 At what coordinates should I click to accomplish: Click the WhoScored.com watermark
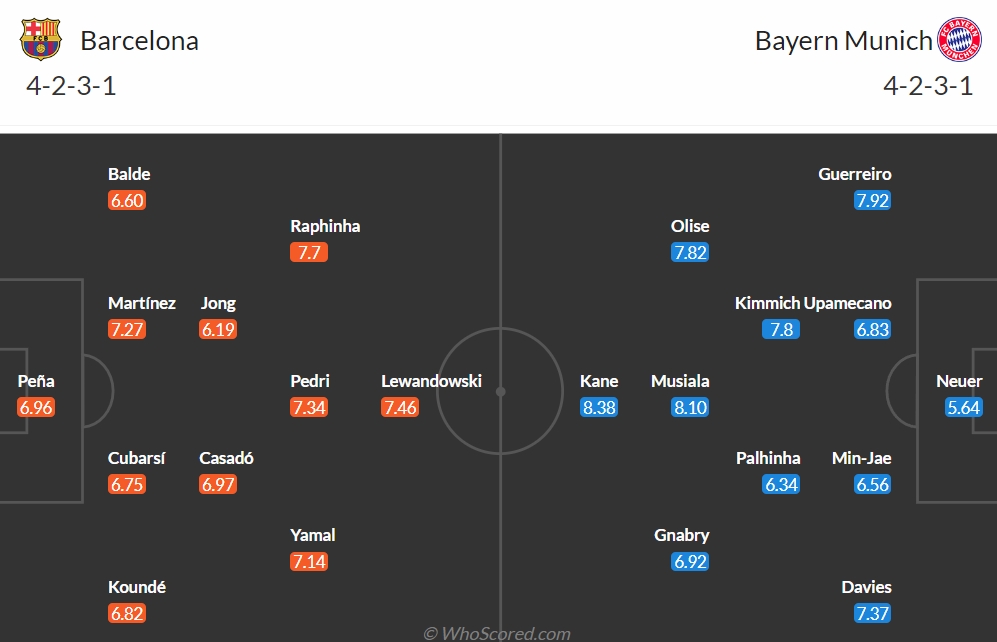497,632
